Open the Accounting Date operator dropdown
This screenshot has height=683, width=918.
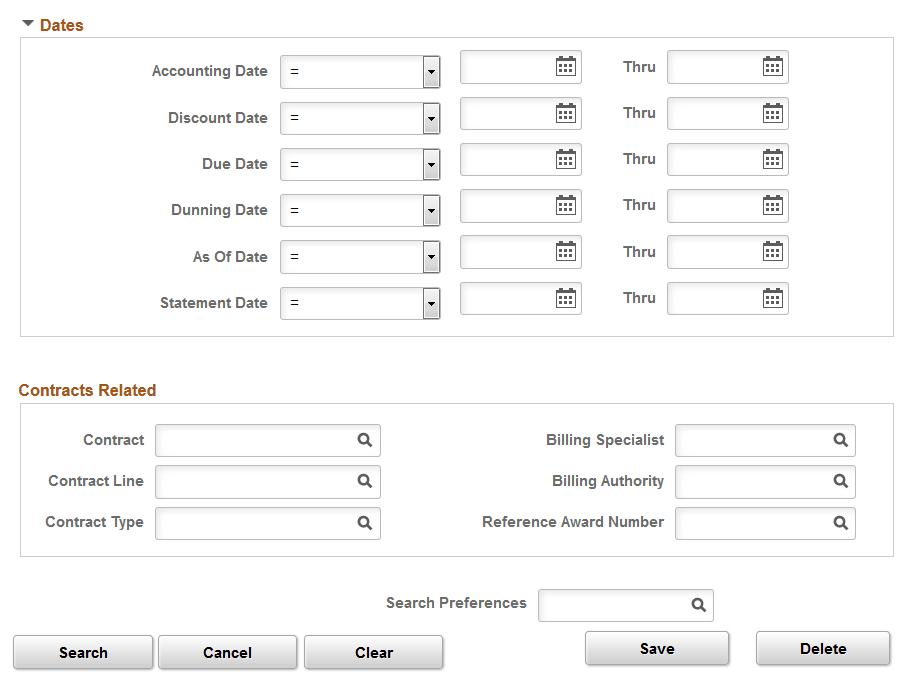point(430,71)
